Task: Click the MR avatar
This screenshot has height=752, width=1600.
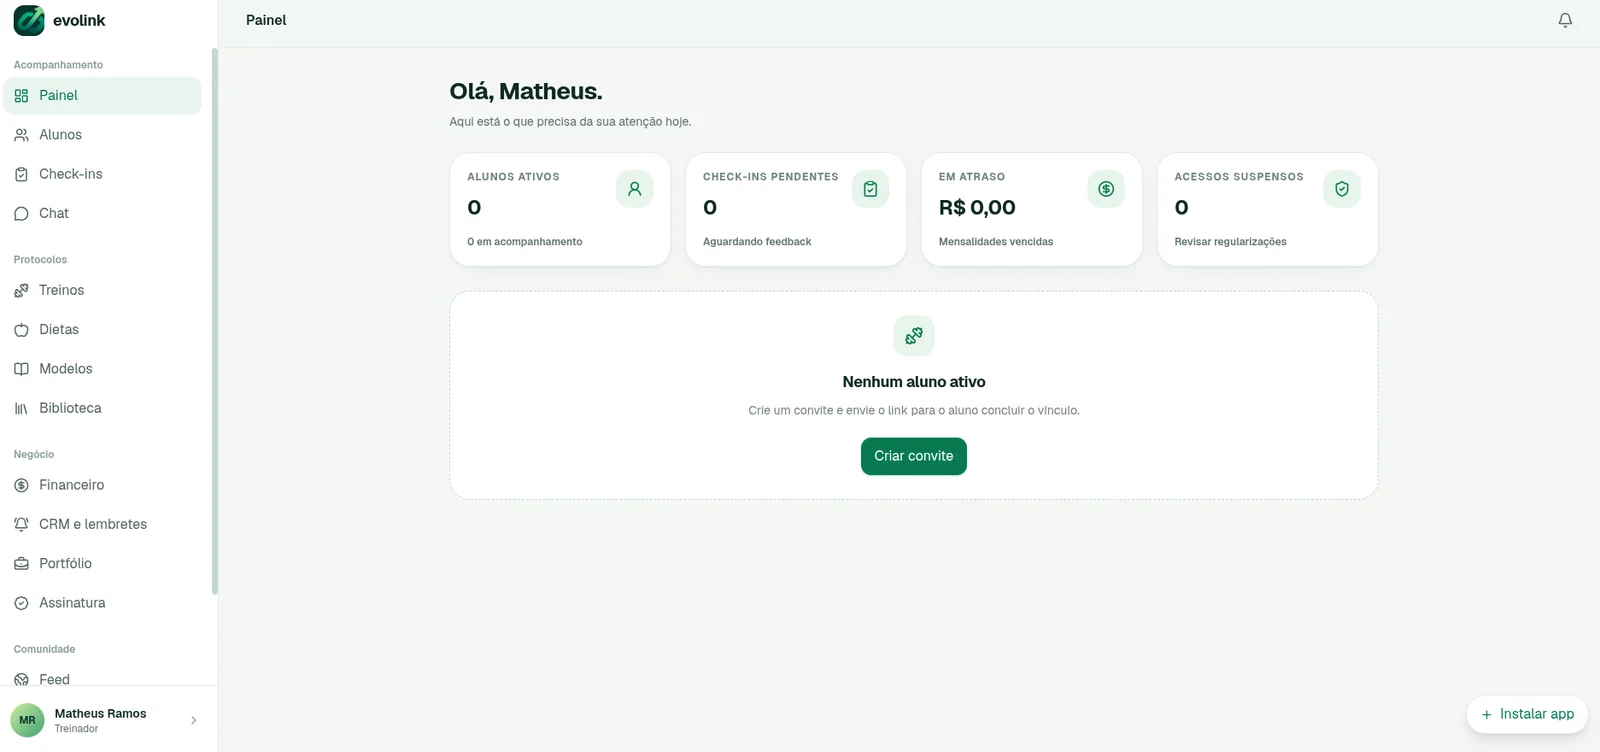Action: tap(27, 720)
